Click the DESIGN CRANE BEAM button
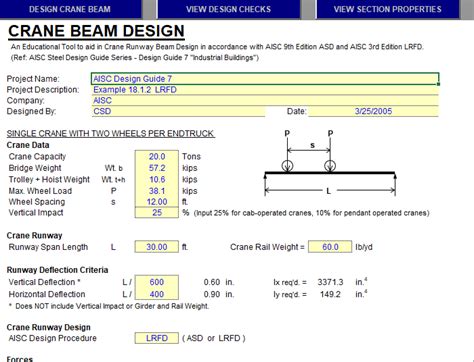Screen dimensions: 474x362 [71, 9]
